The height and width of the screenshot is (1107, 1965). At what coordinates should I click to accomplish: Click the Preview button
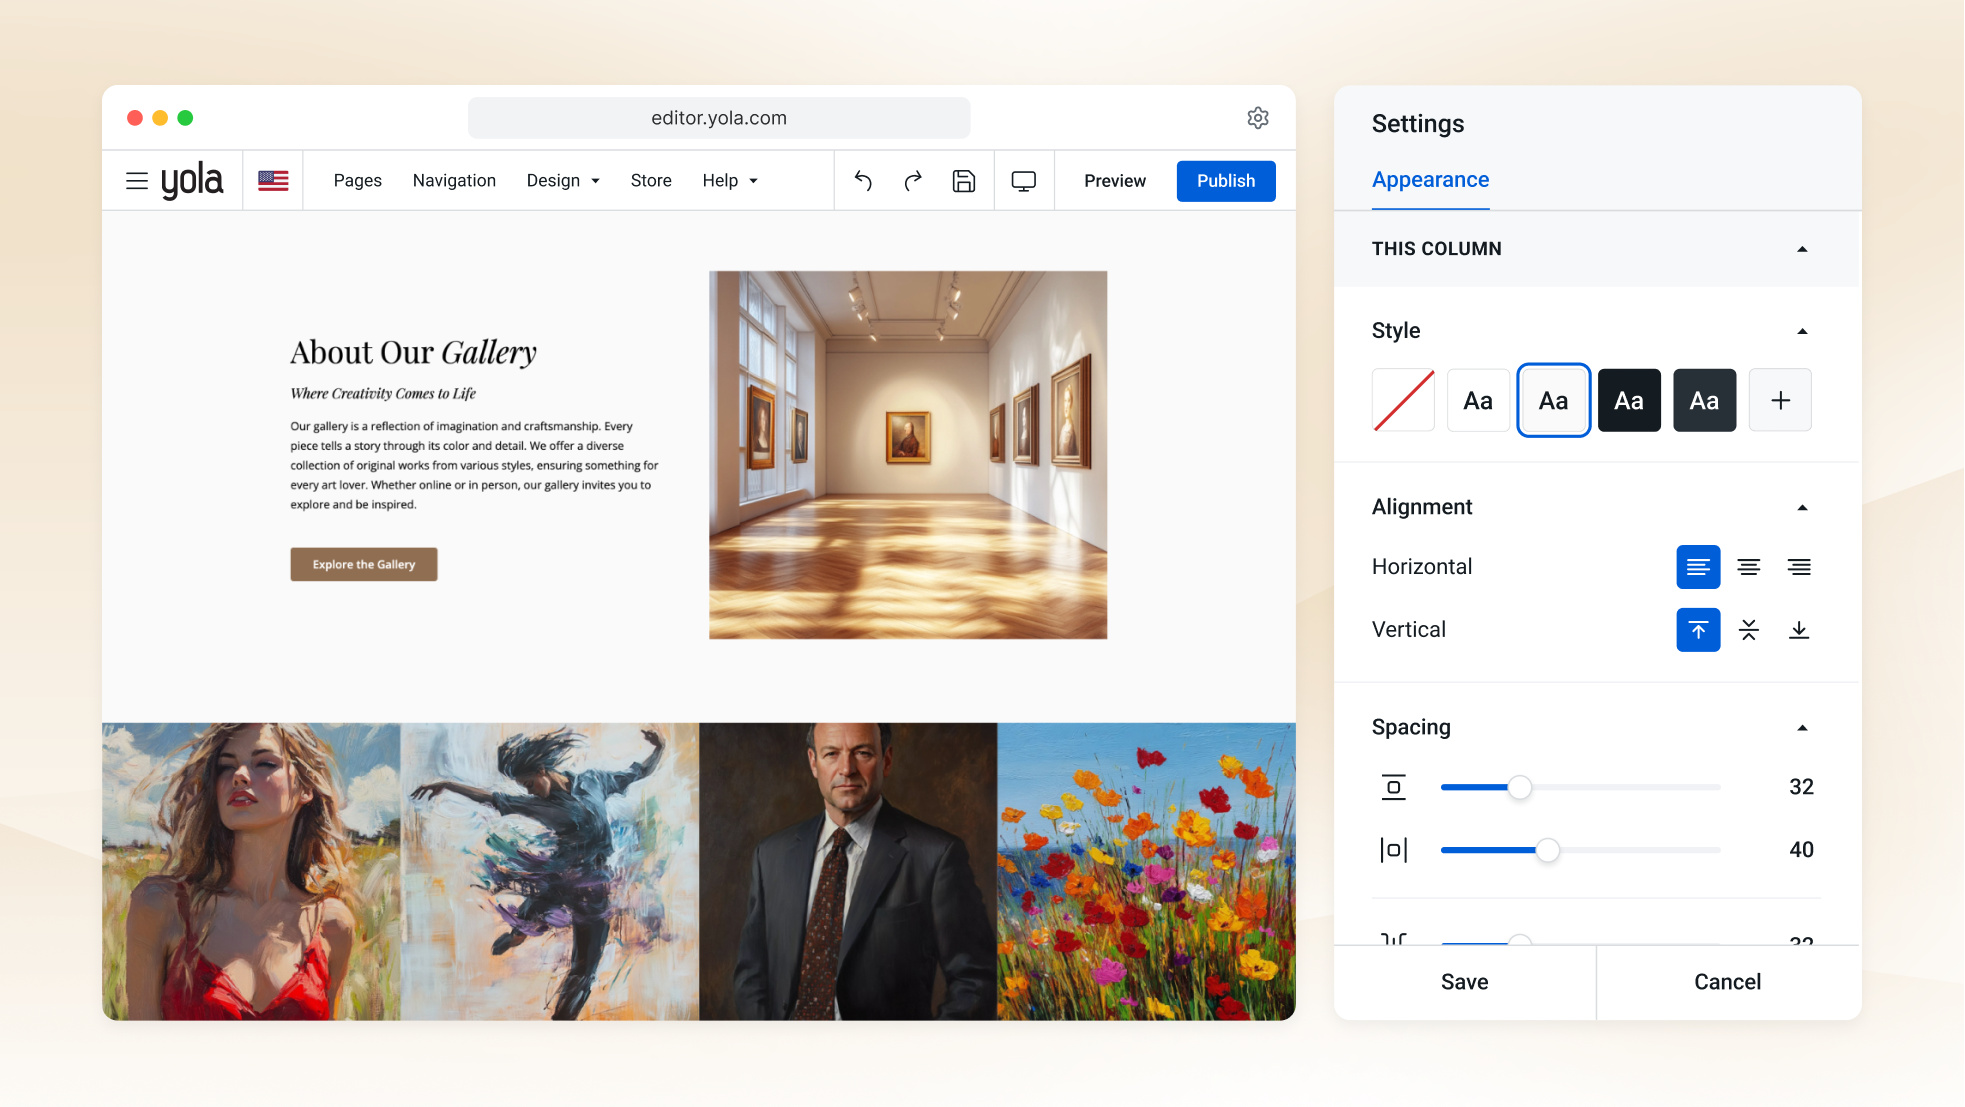[1115, 181]
